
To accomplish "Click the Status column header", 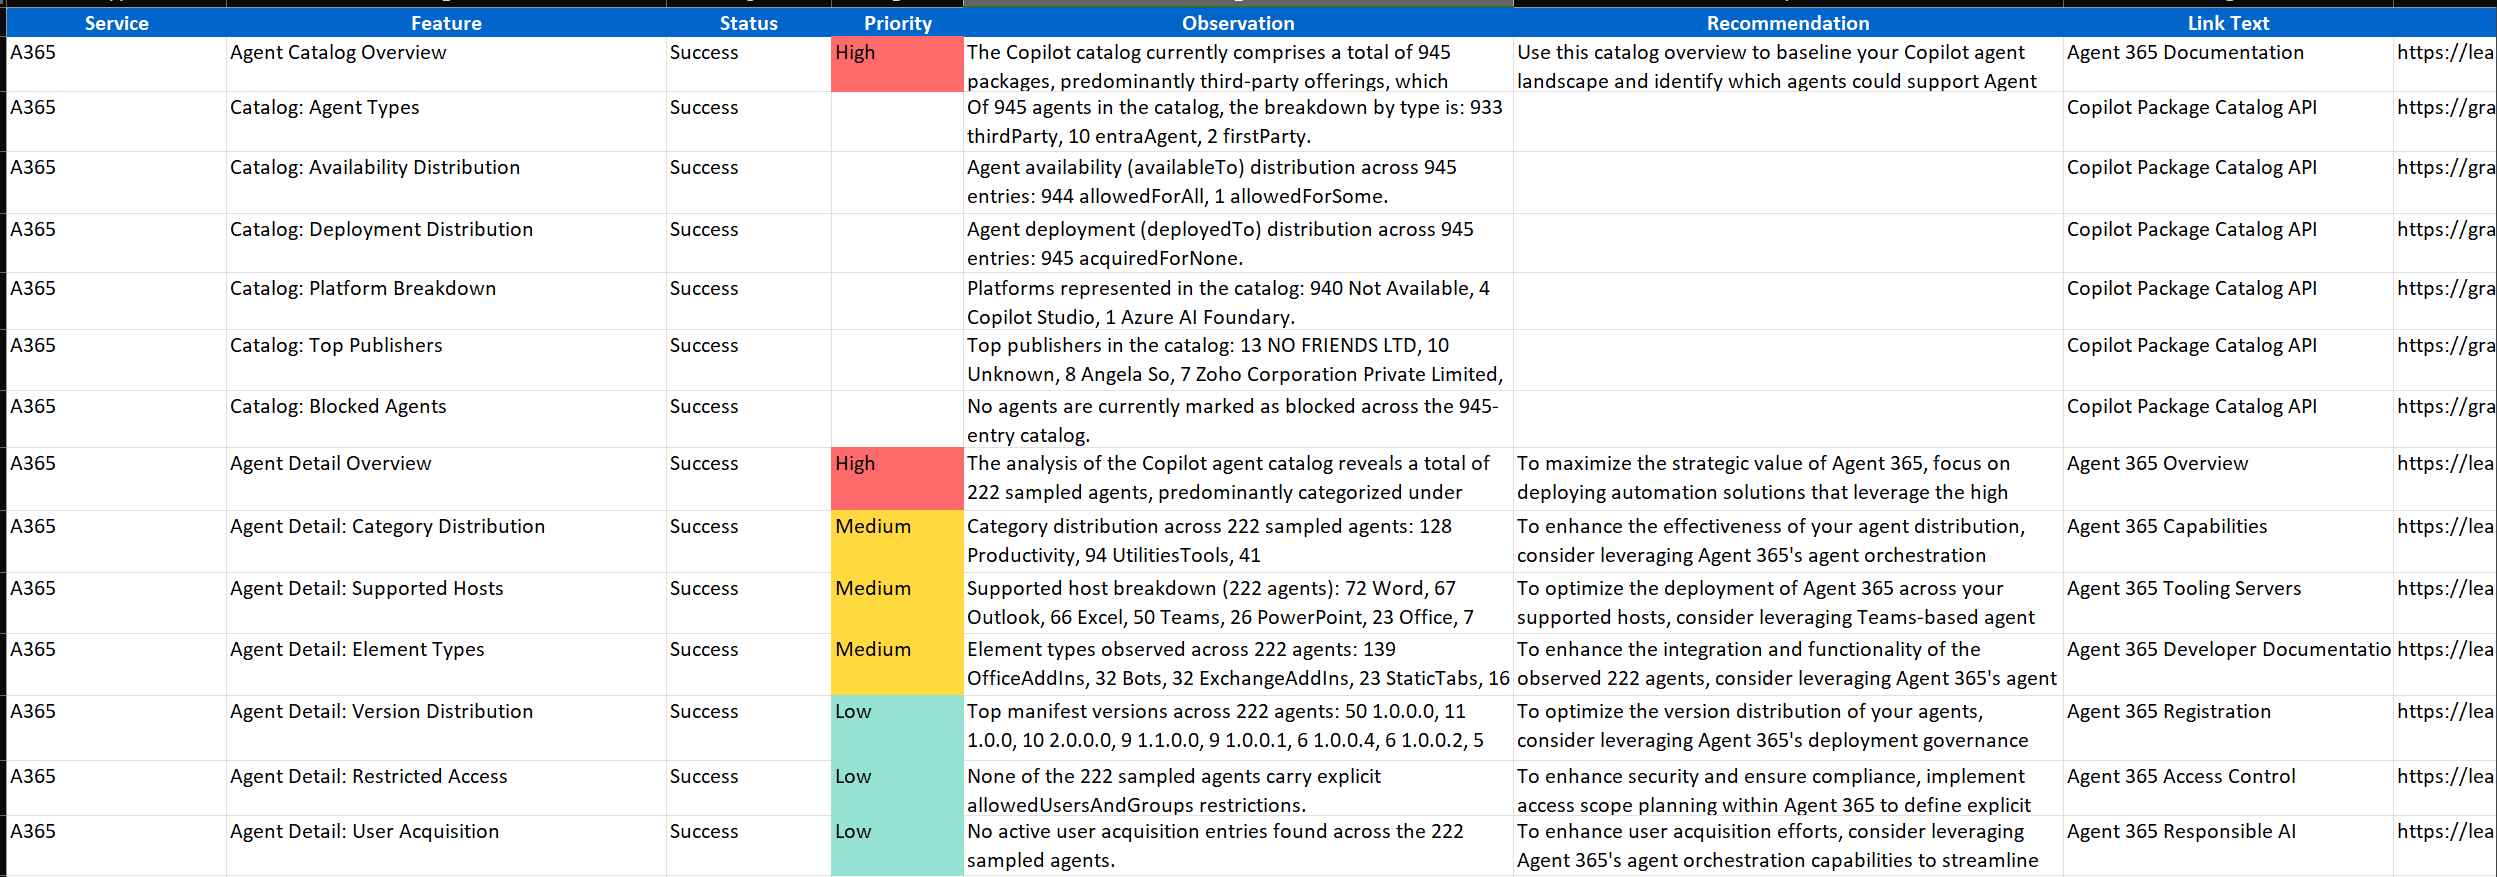I will pos(748,23).
